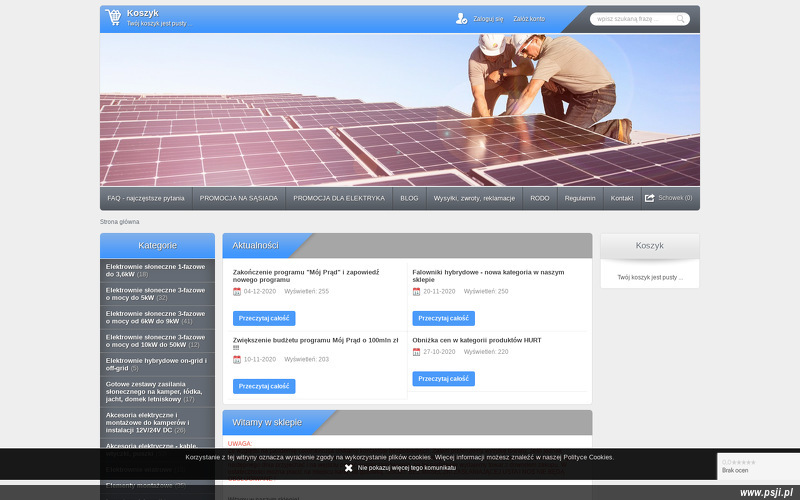
Task: Click the Schowek share icon
Action: click(649, 198)
